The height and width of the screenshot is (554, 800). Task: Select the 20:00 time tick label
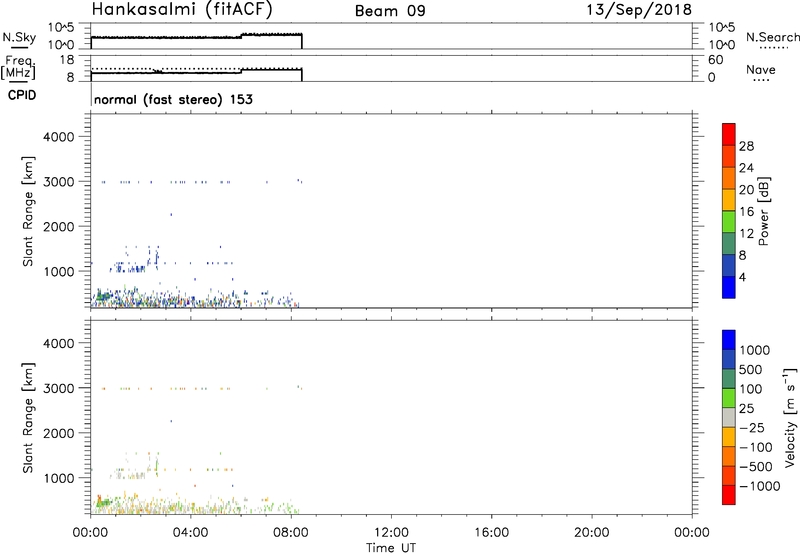(592, 533)
